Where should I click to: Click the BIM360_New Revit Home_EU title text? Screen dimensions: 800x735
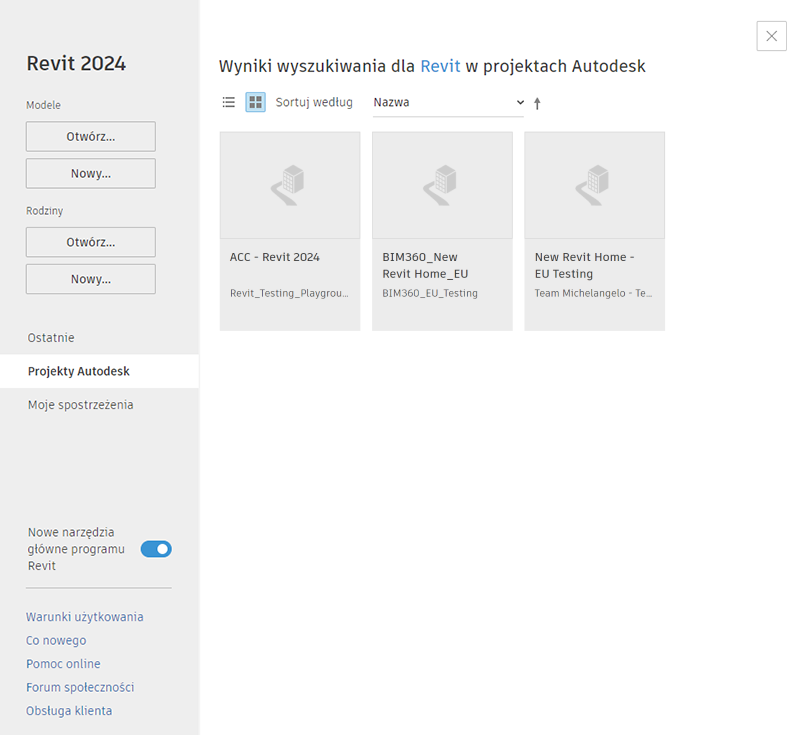tap(426, 265)
